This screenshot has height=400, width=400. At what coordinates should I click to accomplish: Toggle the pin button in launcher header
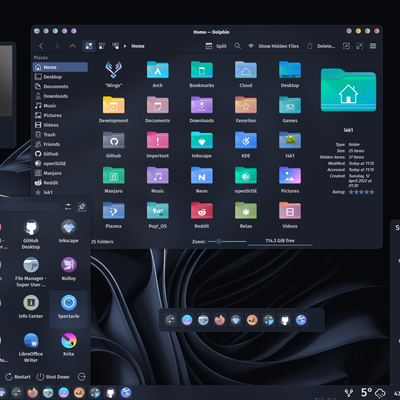82,207
